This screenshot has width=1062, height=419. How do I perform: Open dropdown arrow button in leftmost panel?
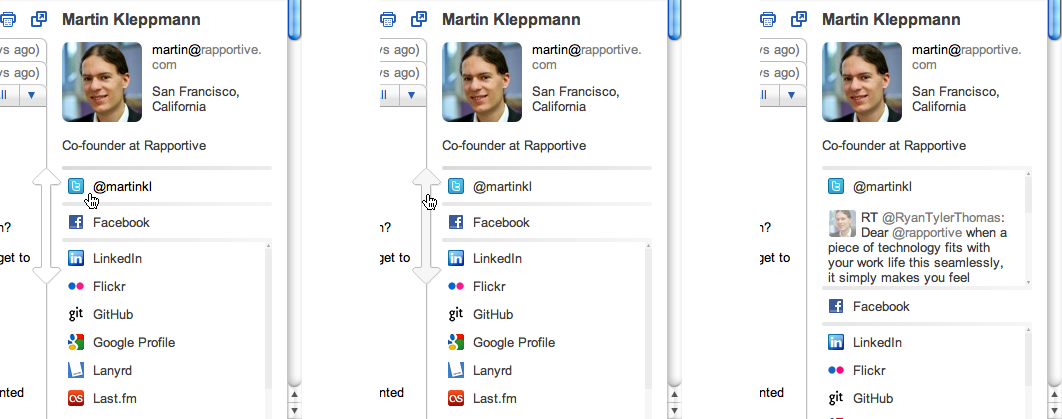[x=32, y=95]
